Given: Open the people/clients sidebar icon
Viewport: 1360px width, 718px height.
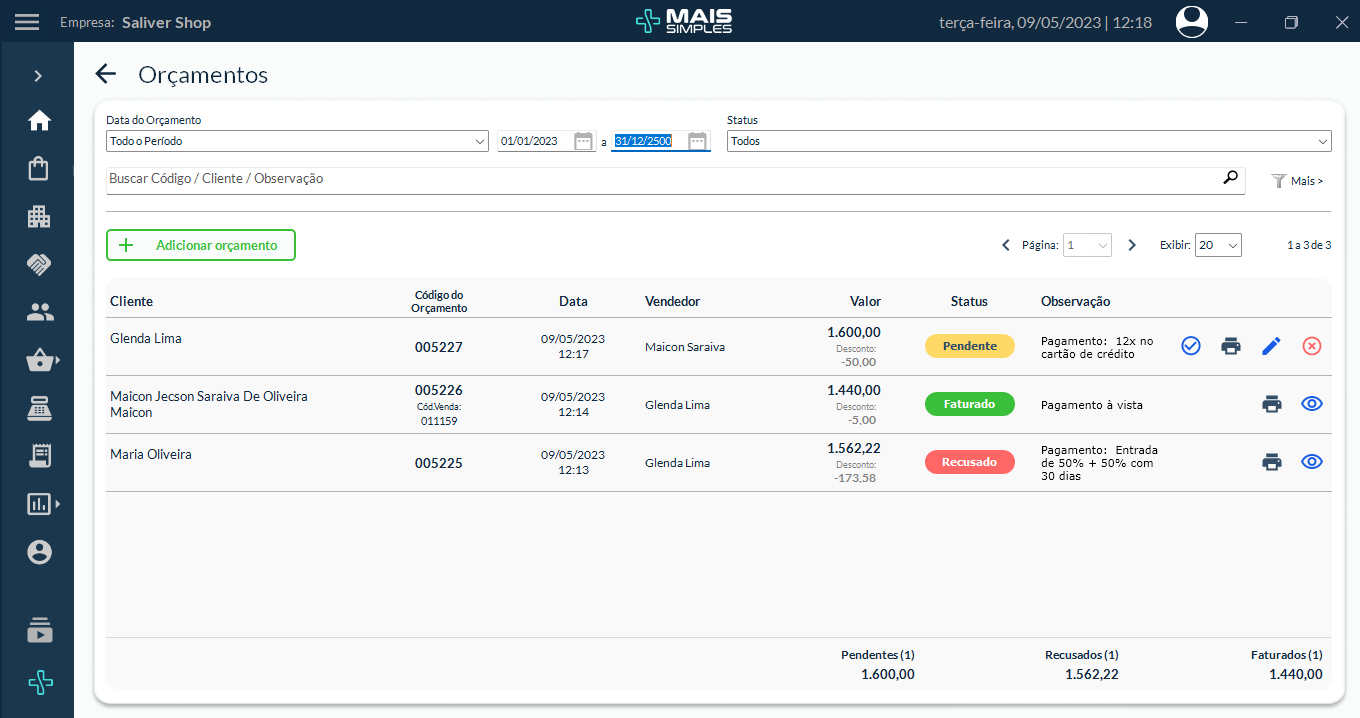Looking at the screenshot, I should click(x=39, y=312).
